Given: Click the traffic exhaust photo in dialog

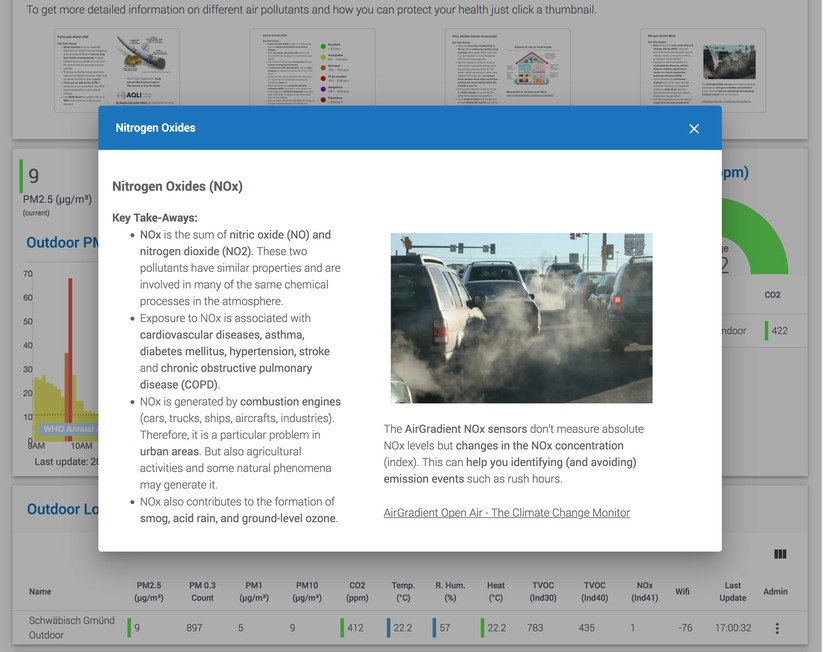Looking at the screenshot, I should (521, 318).
